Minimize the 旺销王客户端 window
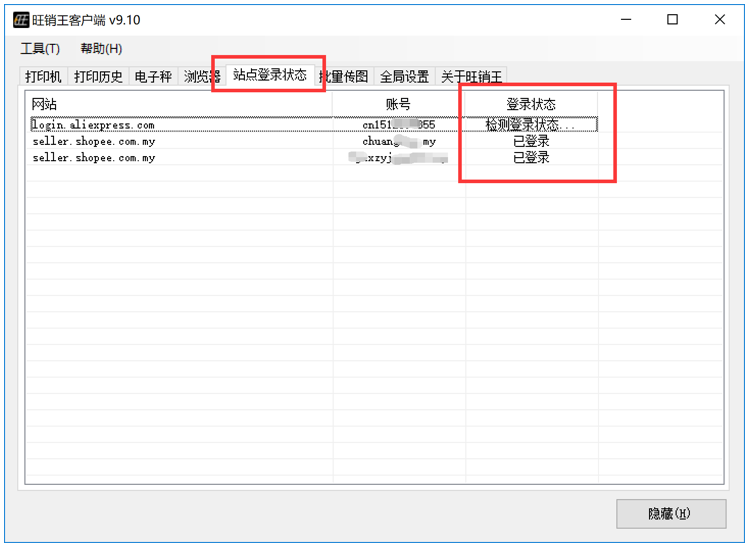The image size is (745, 545). pos(626,20)
